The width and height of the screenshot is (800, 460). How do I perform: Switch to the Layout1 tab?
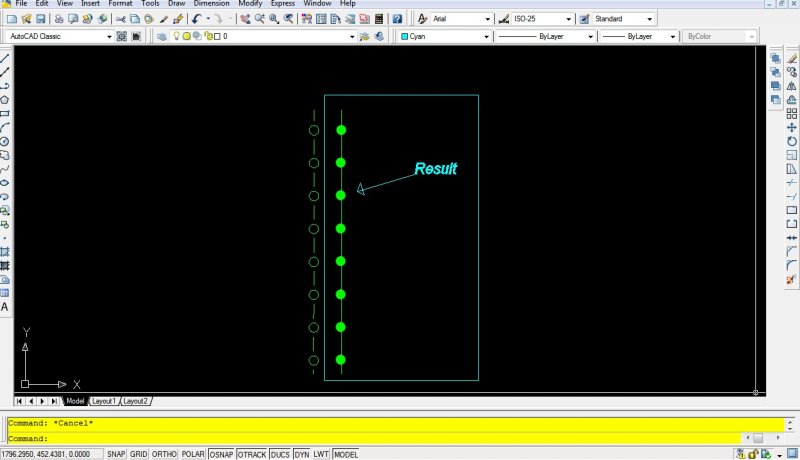[104, 401]
